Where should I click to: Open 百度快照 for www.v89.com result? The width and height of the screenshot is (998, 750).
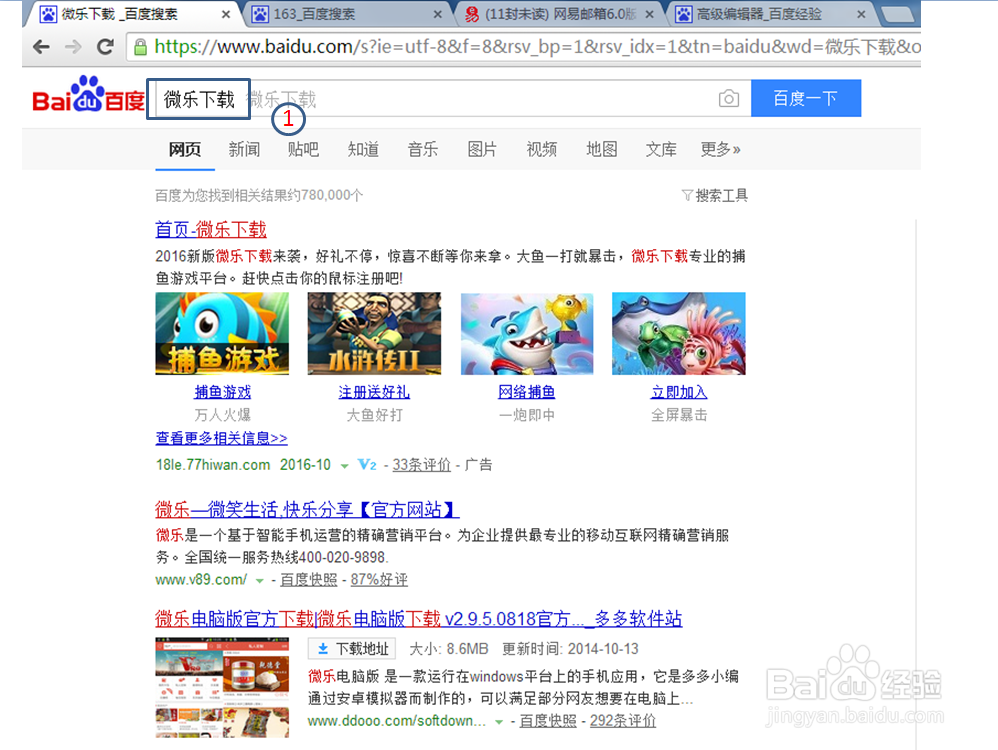point(309,579)
